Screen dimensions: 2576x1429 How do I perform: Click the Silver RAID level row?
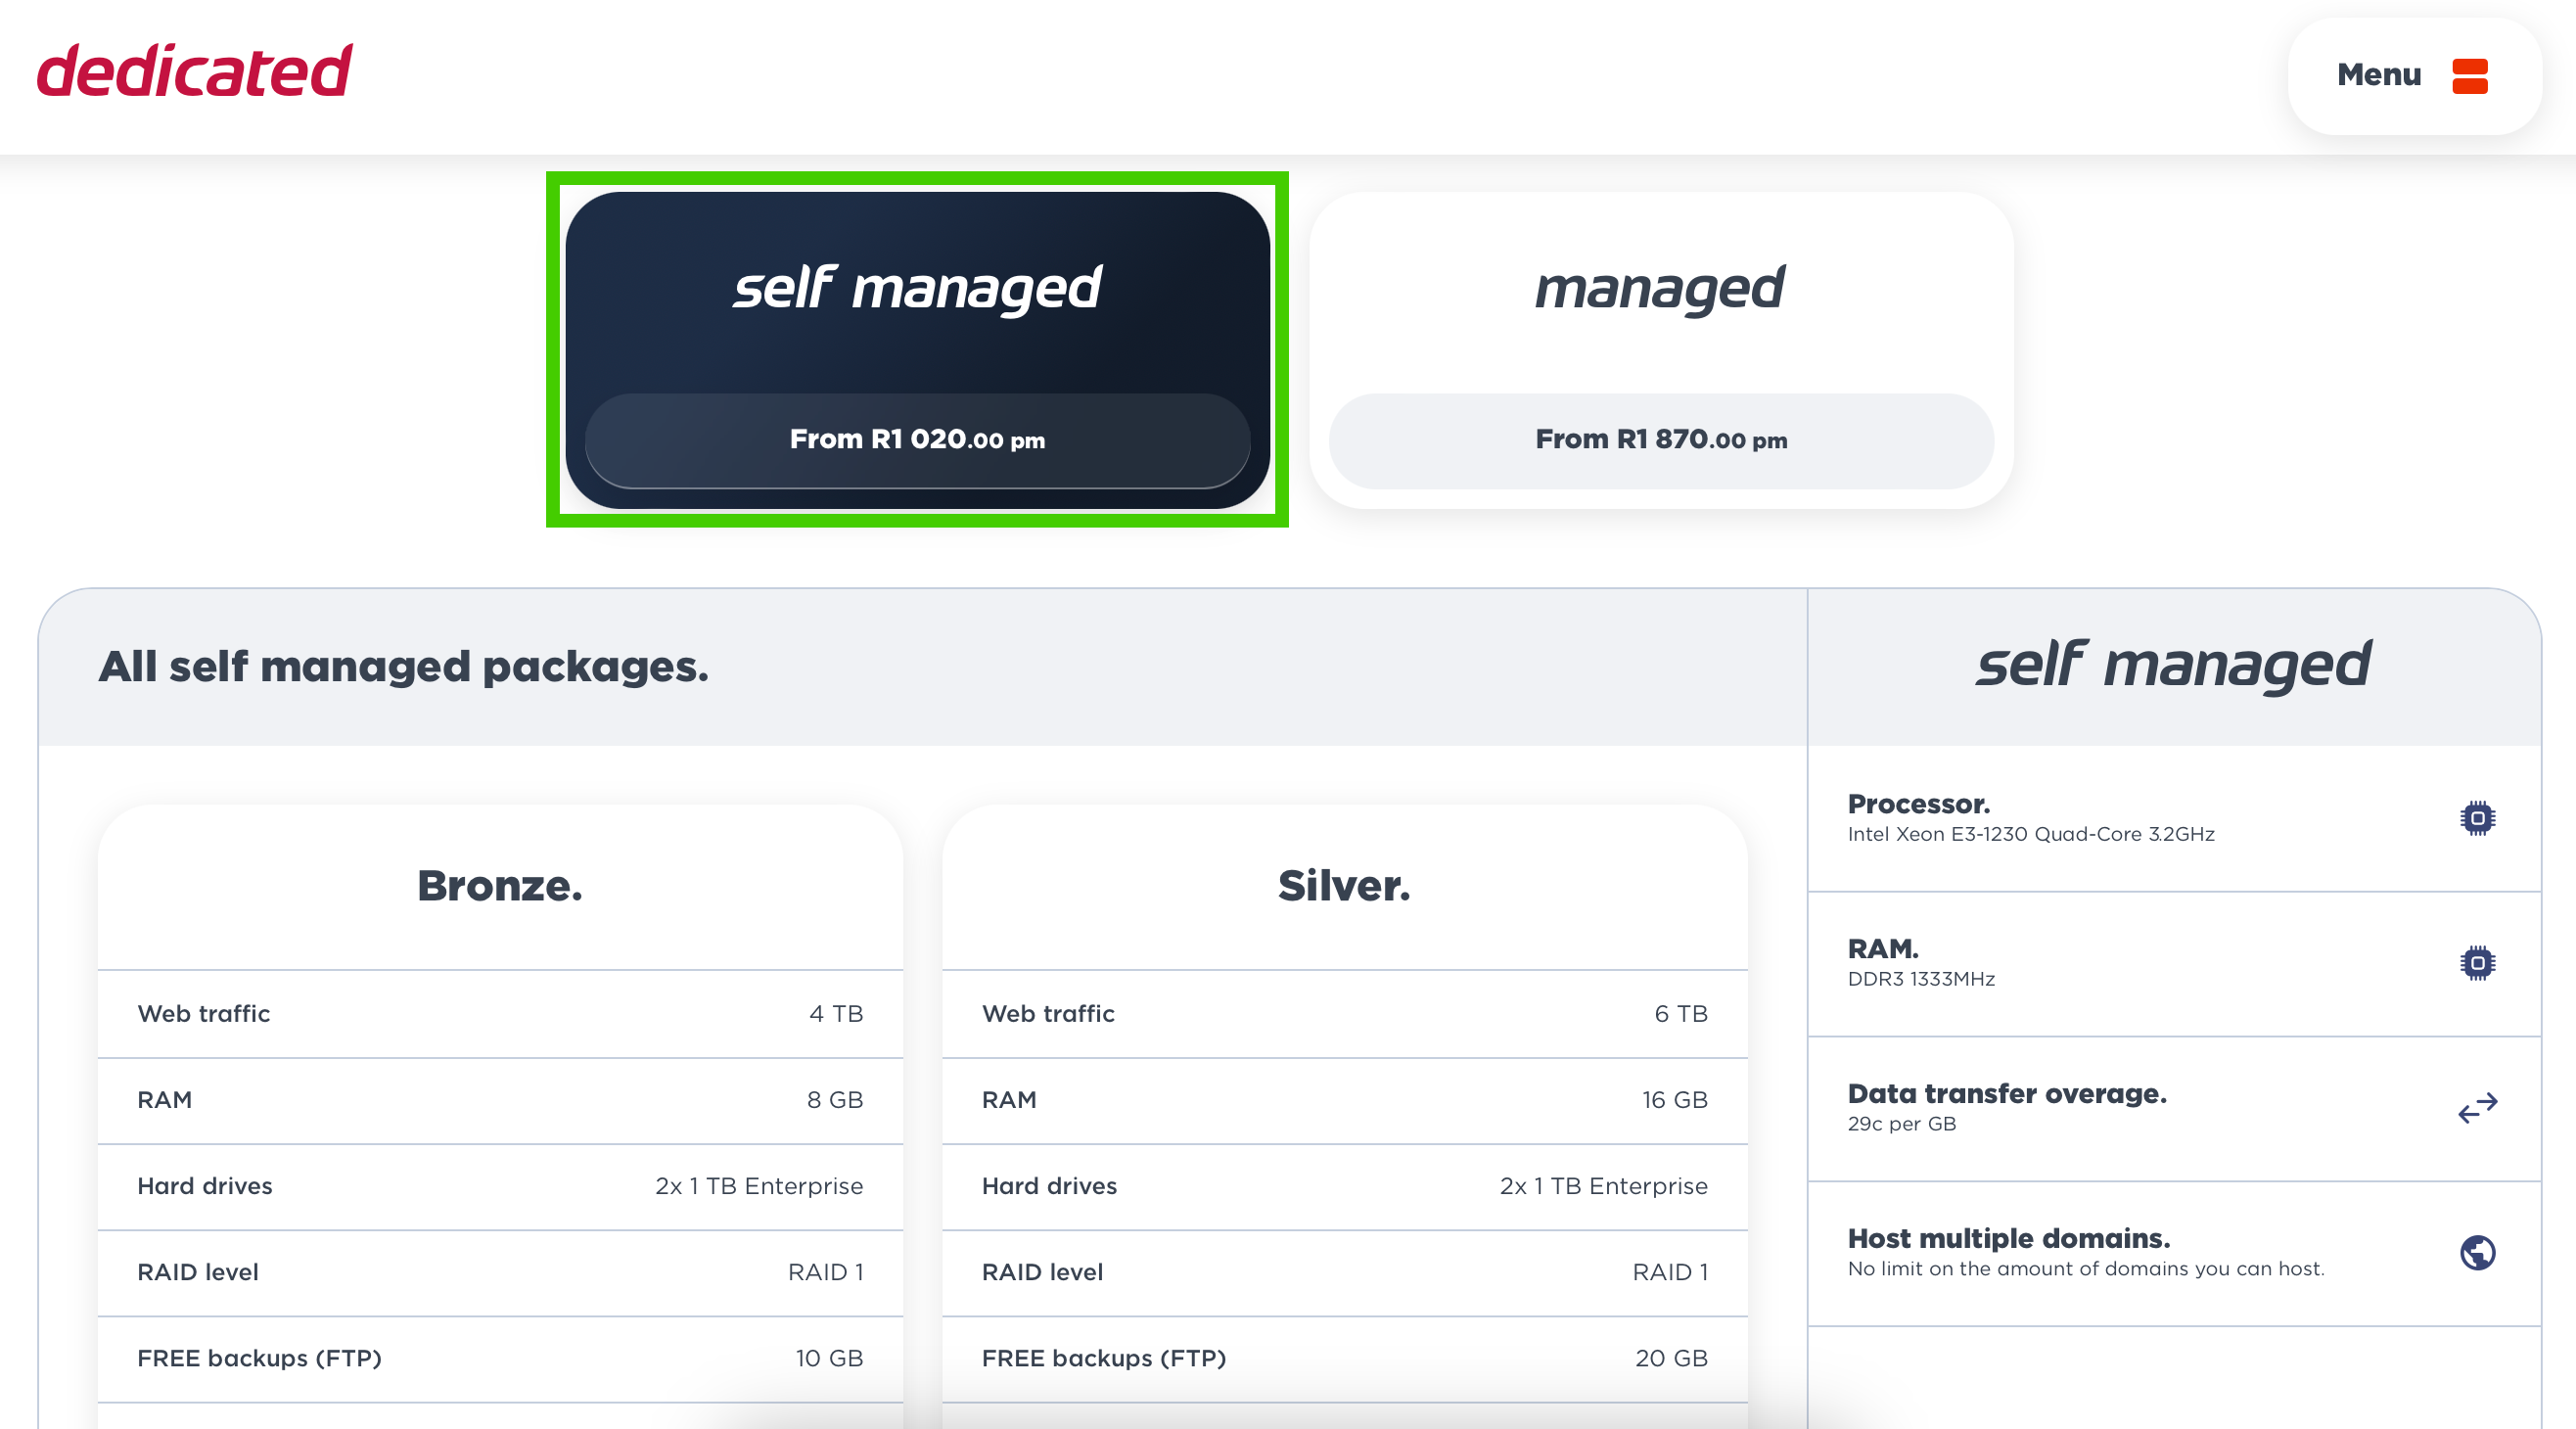click(1344, 1272)
